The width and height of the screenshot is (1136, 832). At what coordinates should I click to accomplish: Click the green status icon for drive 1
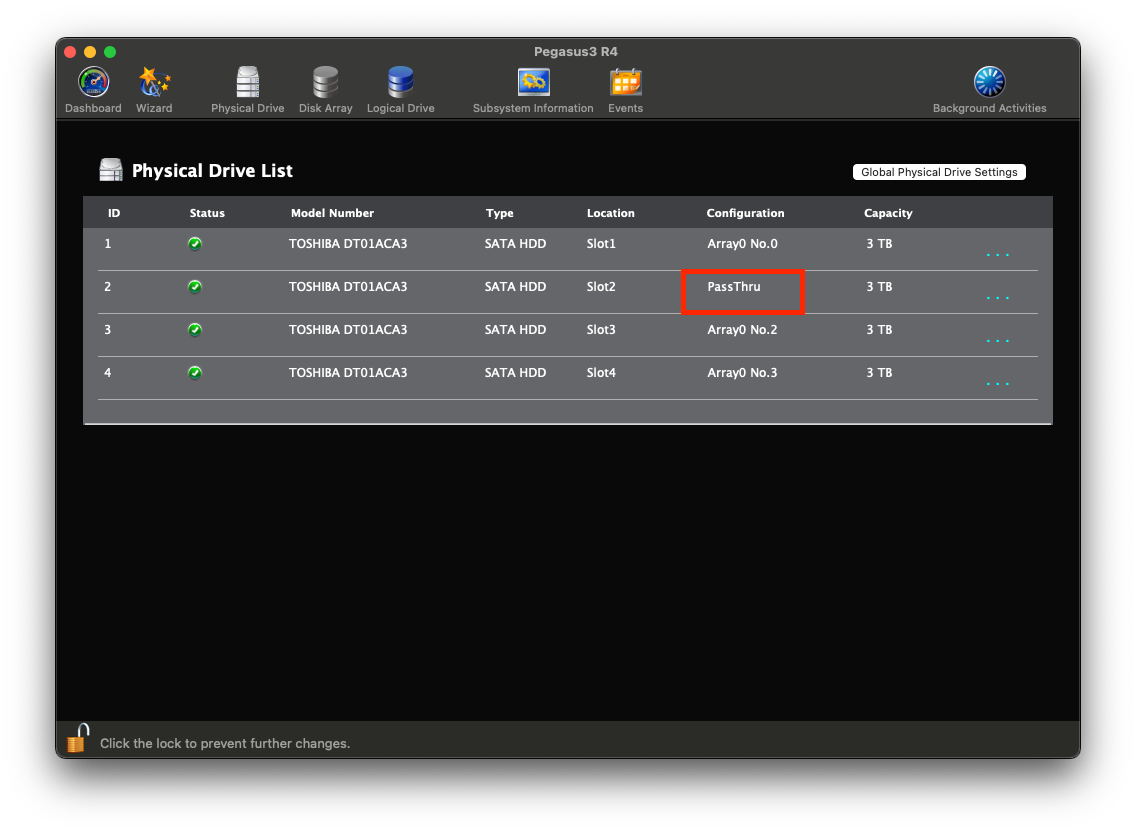(195, 244)
